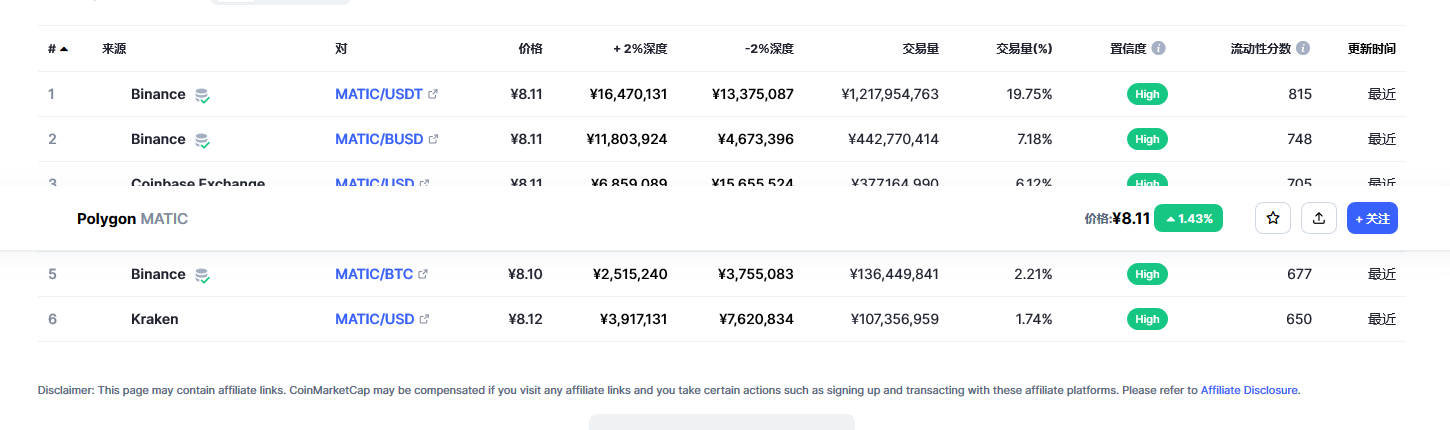The height and width of the screenshot is (430, 1450).
Task: Open the Kraken exchange source
Action: tap(154, 320)
